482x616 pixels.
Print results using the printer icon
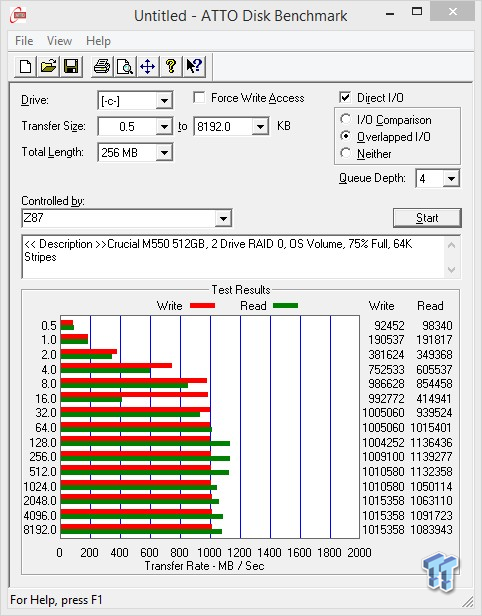pos(102,66)
